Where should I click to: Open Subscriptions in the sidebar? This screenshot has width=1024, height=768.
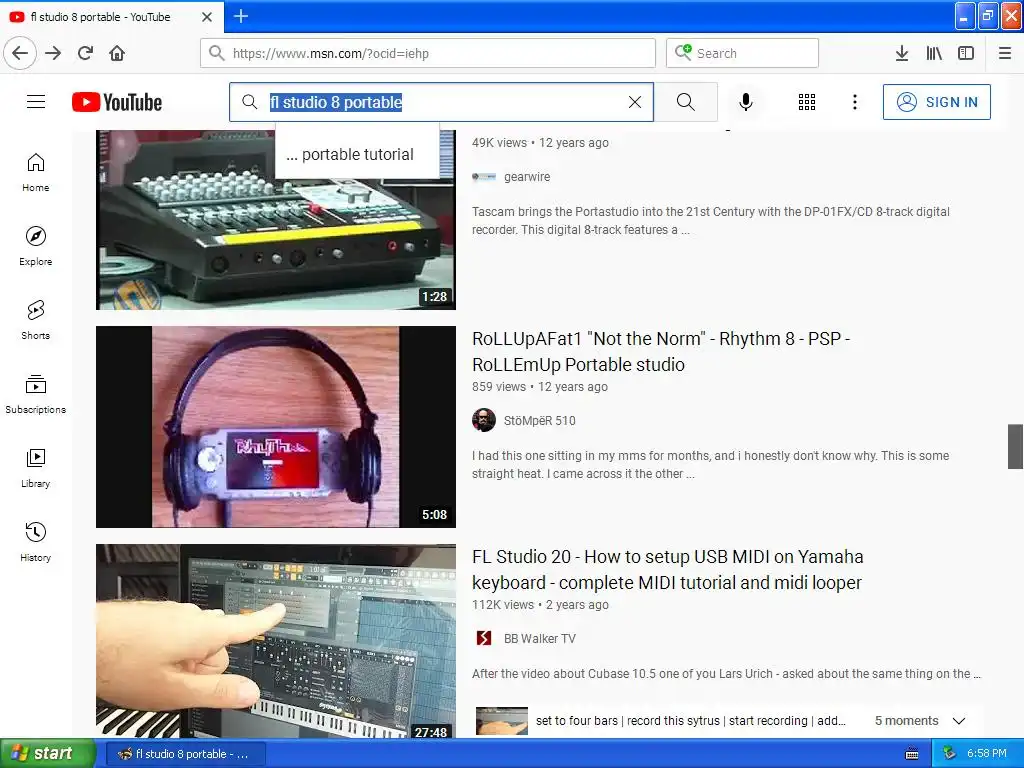pos(36,394)
